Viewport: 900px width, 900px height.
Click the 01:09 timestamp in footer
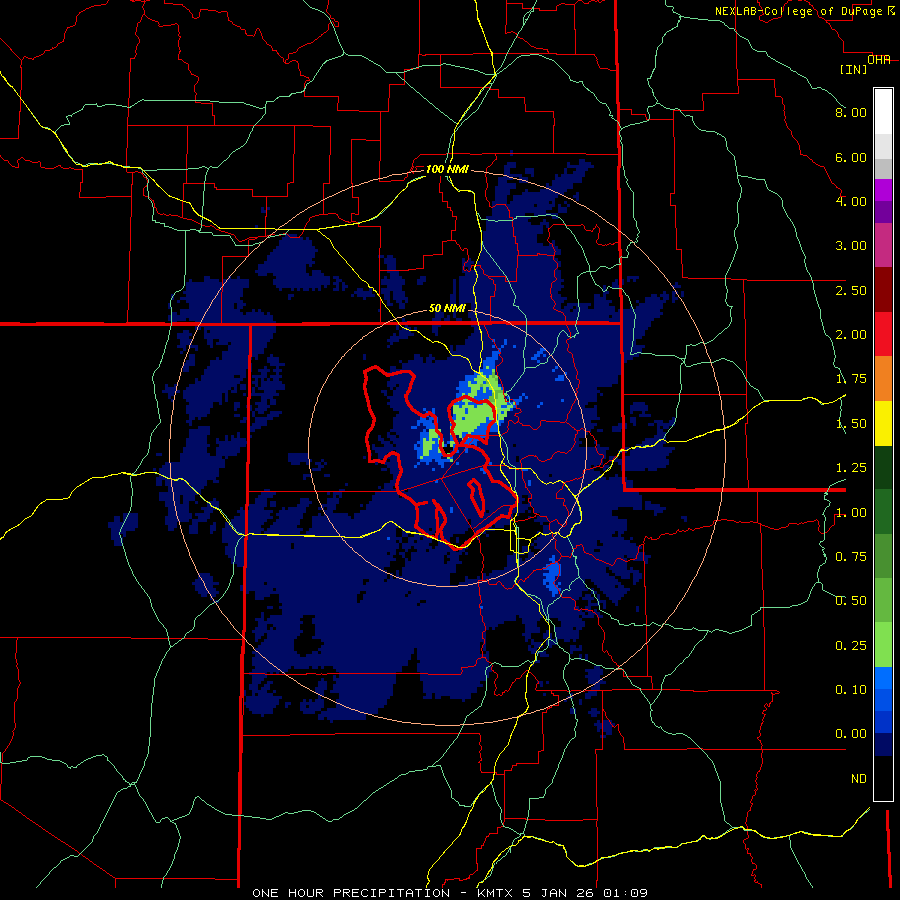pyautogui.click(x=625, y=893)
